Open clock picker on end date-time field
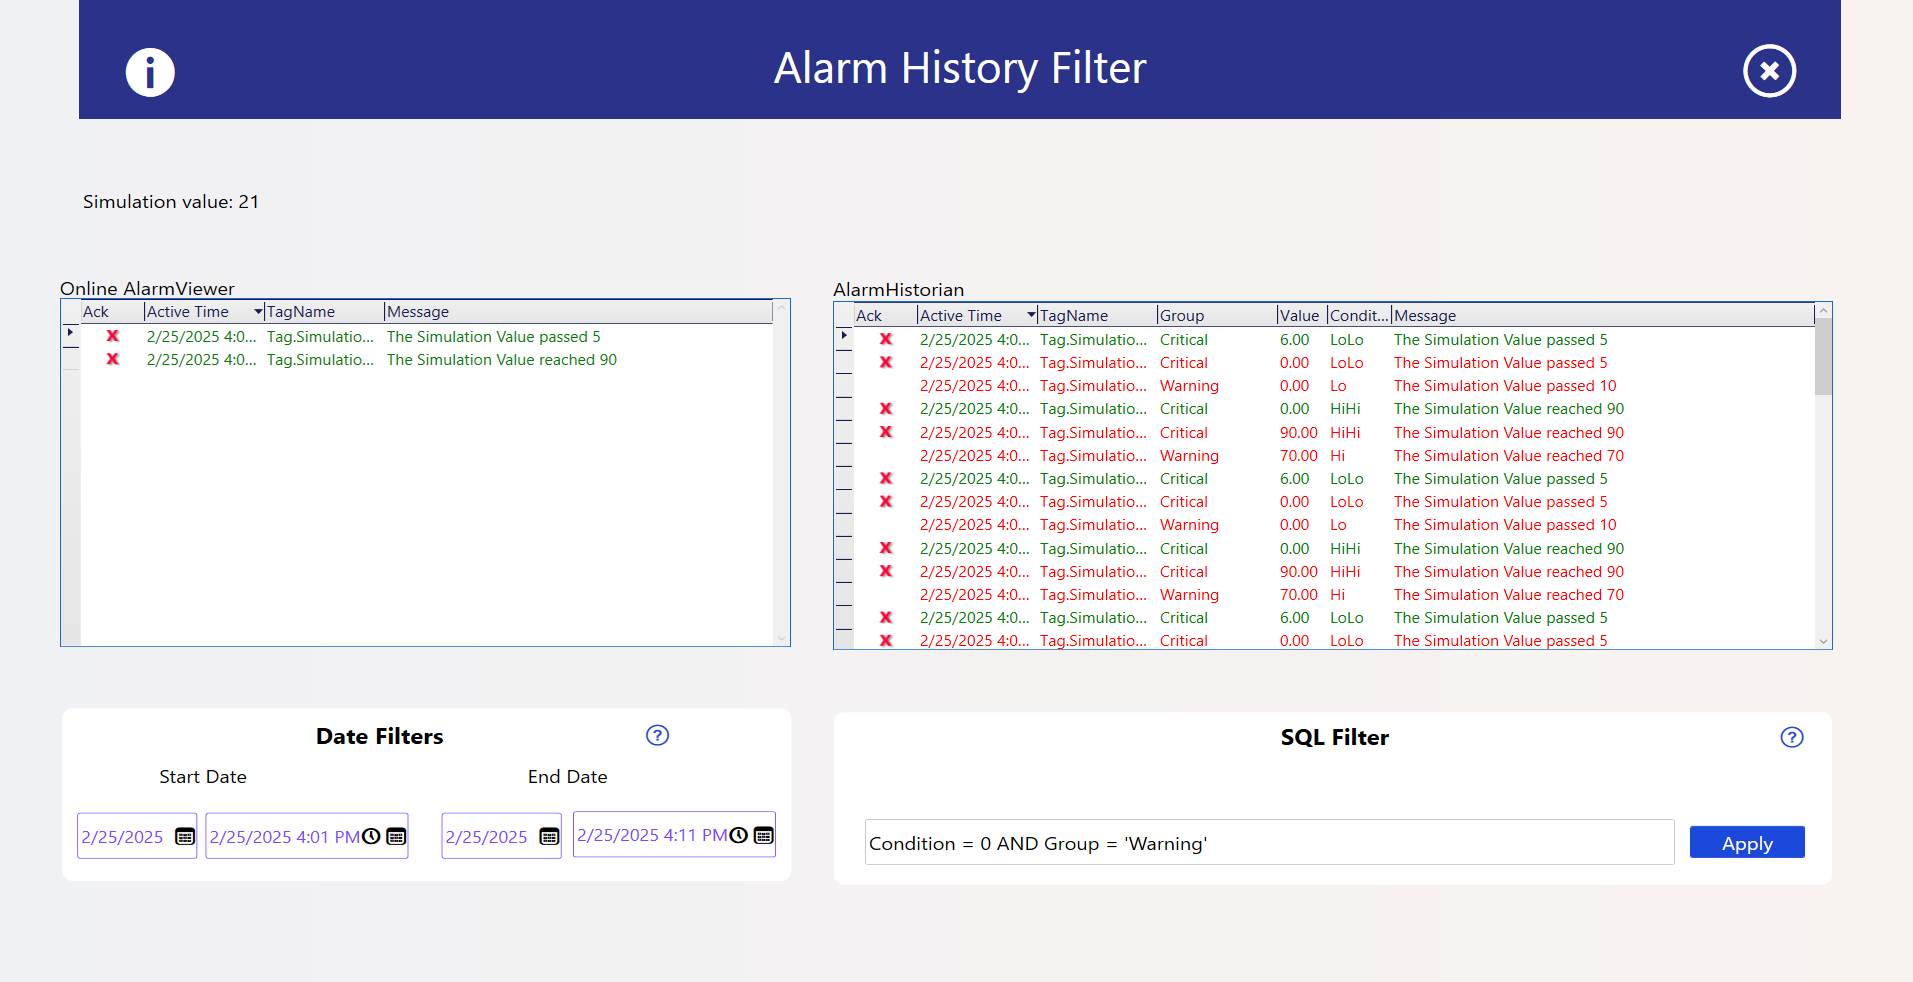Screen dimensions: 1913x982 [739, 835]
